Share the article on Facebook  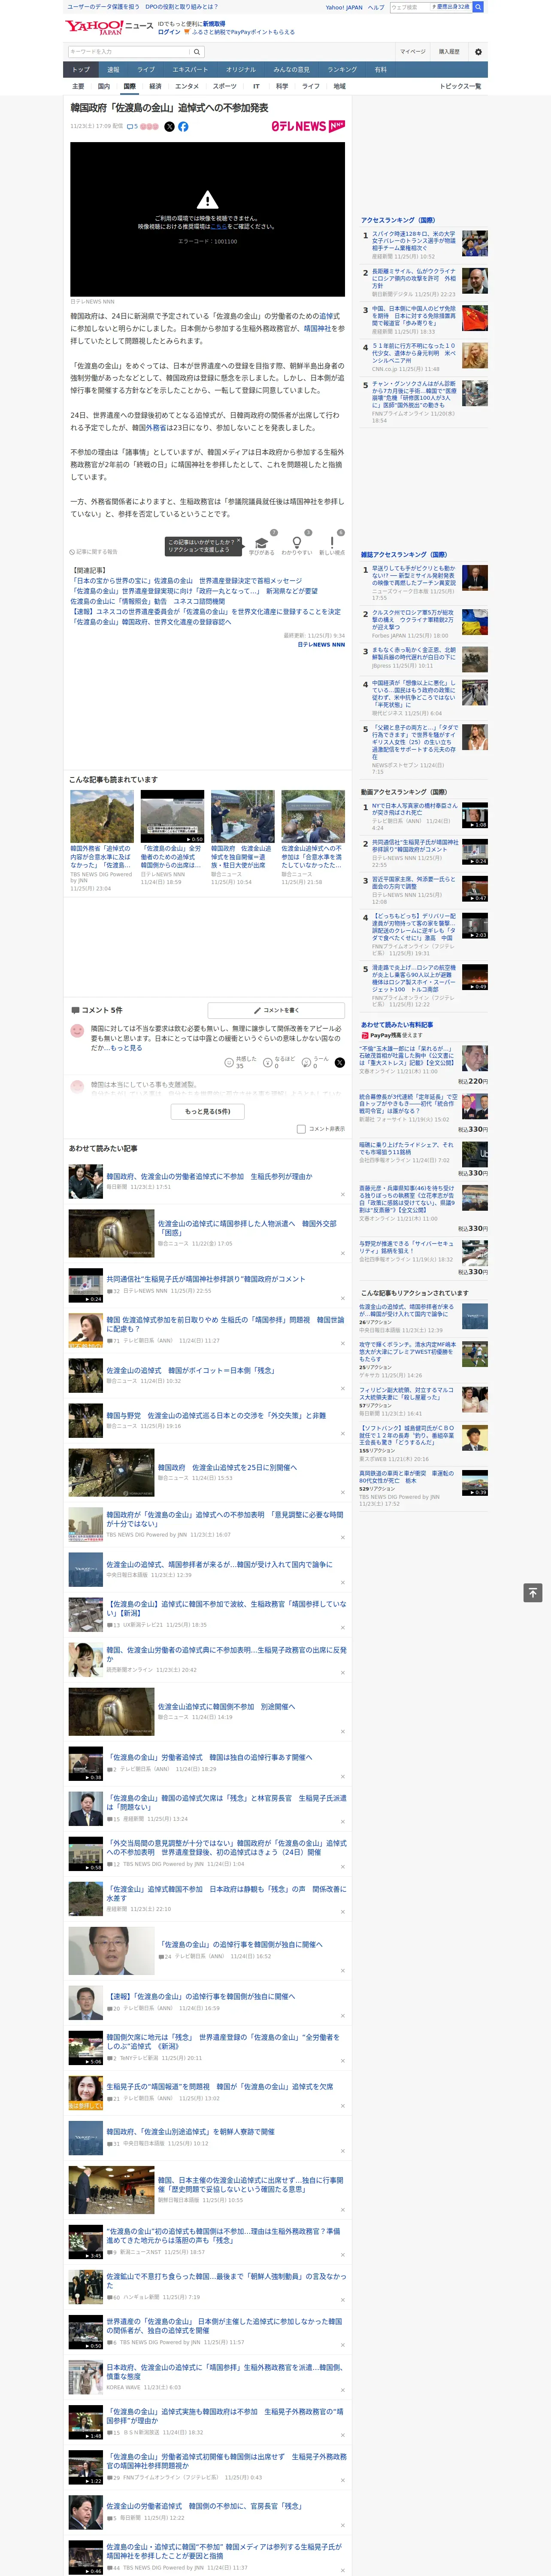click(183, 127)
